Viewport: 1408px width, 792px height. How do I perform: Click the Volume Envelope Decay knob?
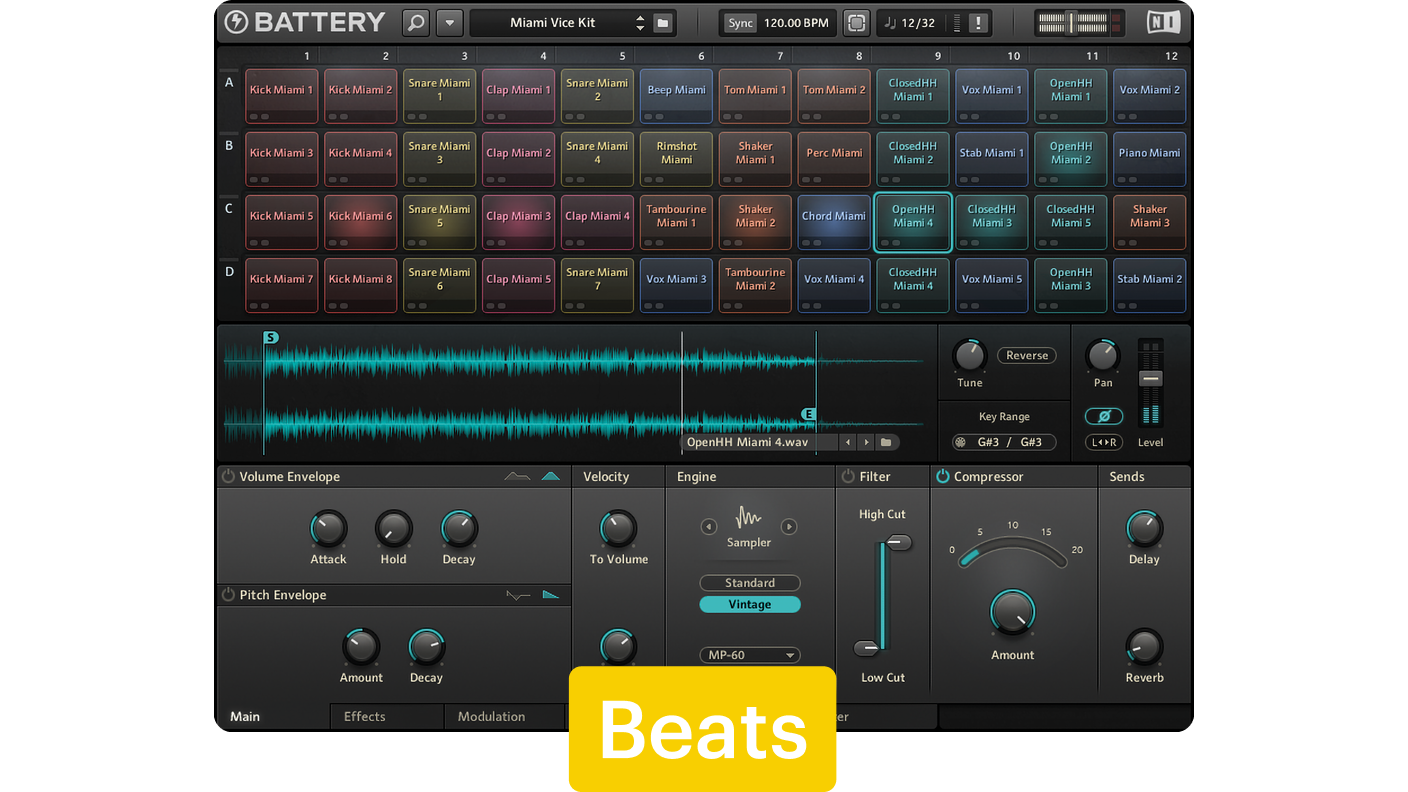[459, 529]
